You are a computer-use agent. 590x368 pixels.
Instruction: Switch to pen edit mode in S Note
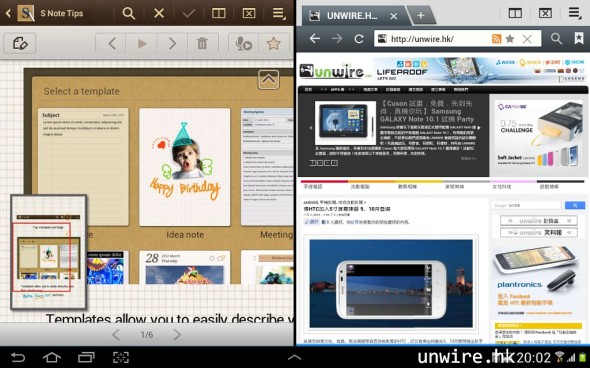[20, 43]
